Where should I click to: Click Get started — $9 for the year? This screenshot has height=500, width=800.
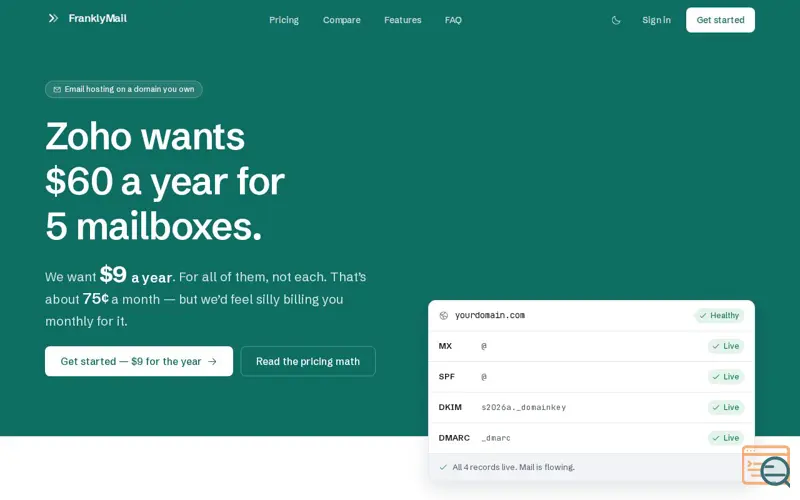(x=139, y=361)
